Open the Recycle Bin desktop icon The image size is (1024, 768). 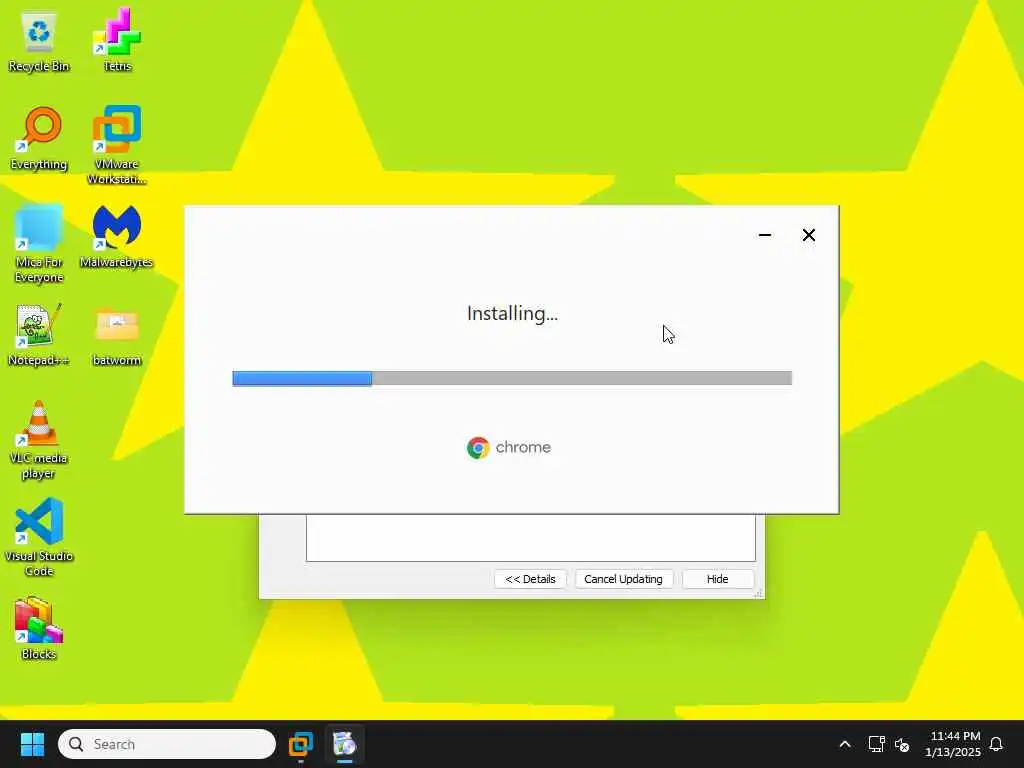[x=39, y=40]
